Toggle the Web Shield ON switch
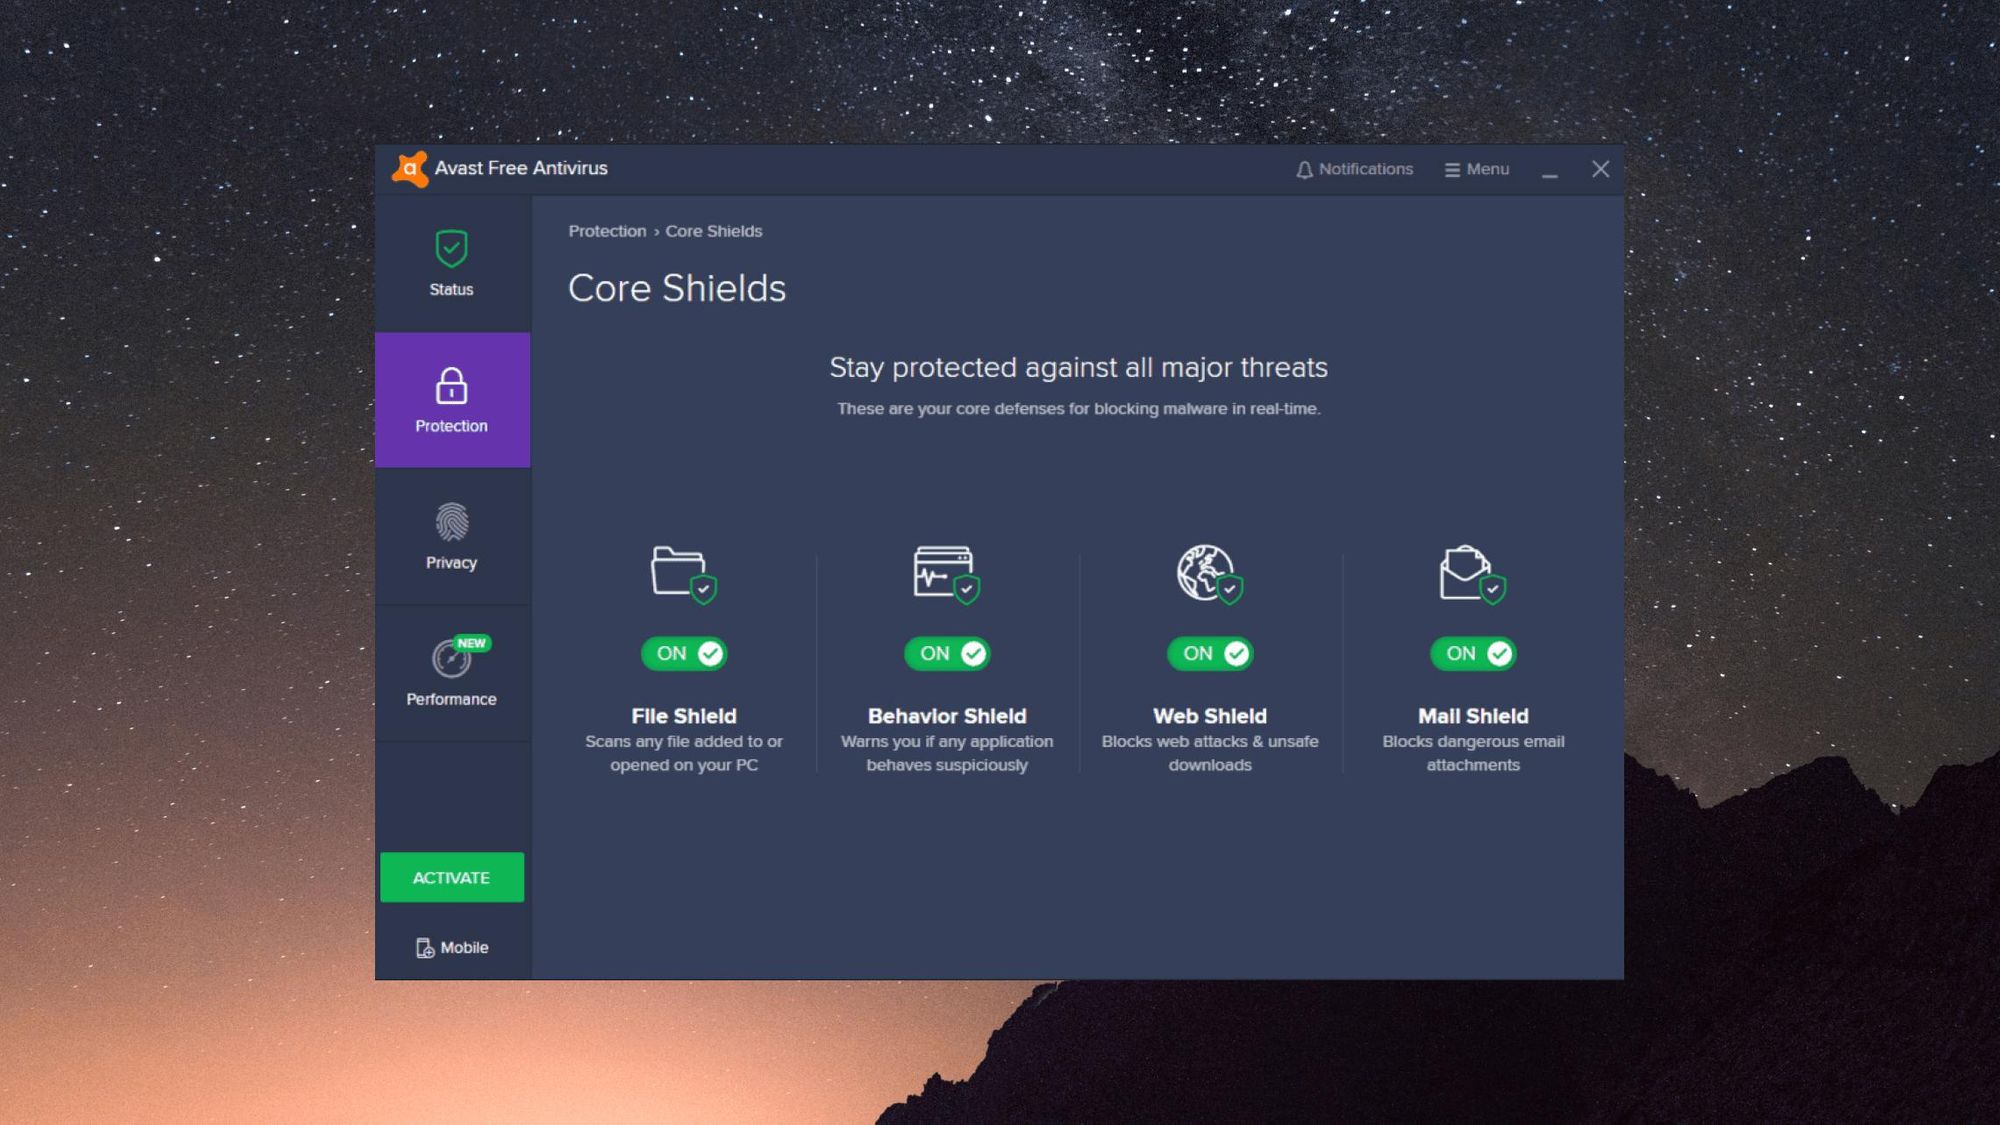The image size is (2000, 1125). pos(1209,652)
